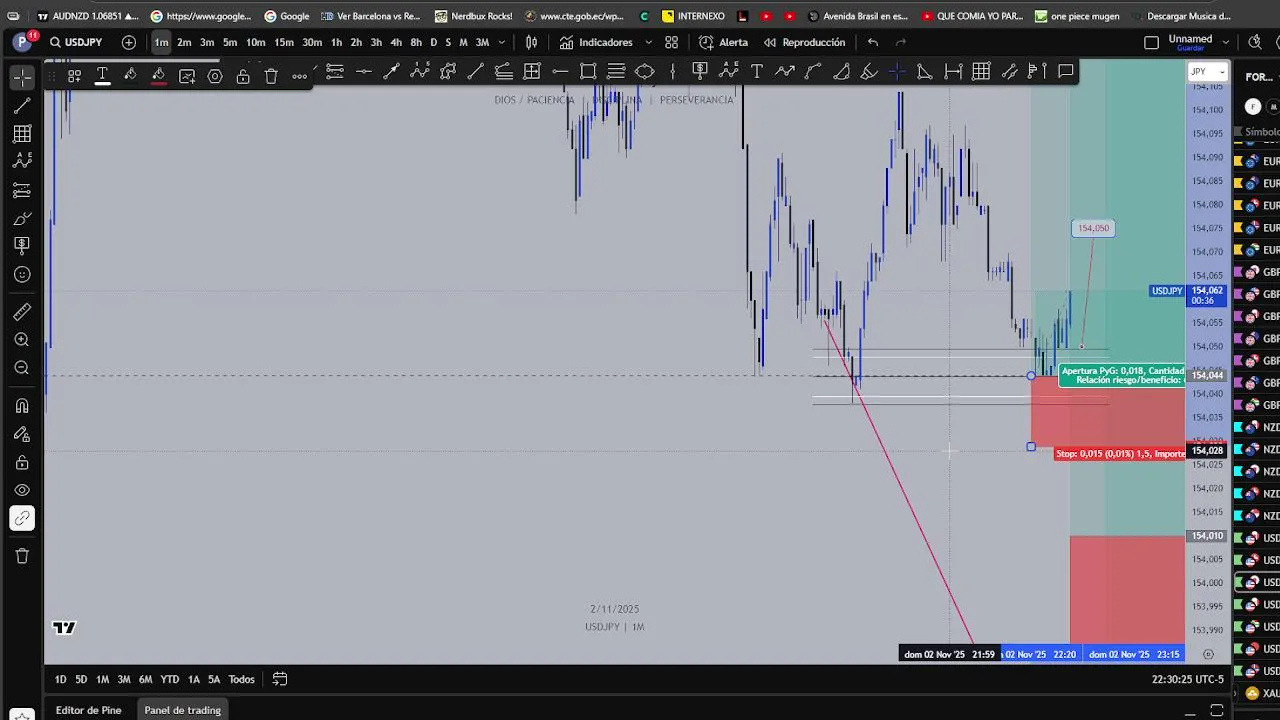Open the indicator templates grid icon
The height and width of the screenshot is (720, 1280).
[671, 42]
